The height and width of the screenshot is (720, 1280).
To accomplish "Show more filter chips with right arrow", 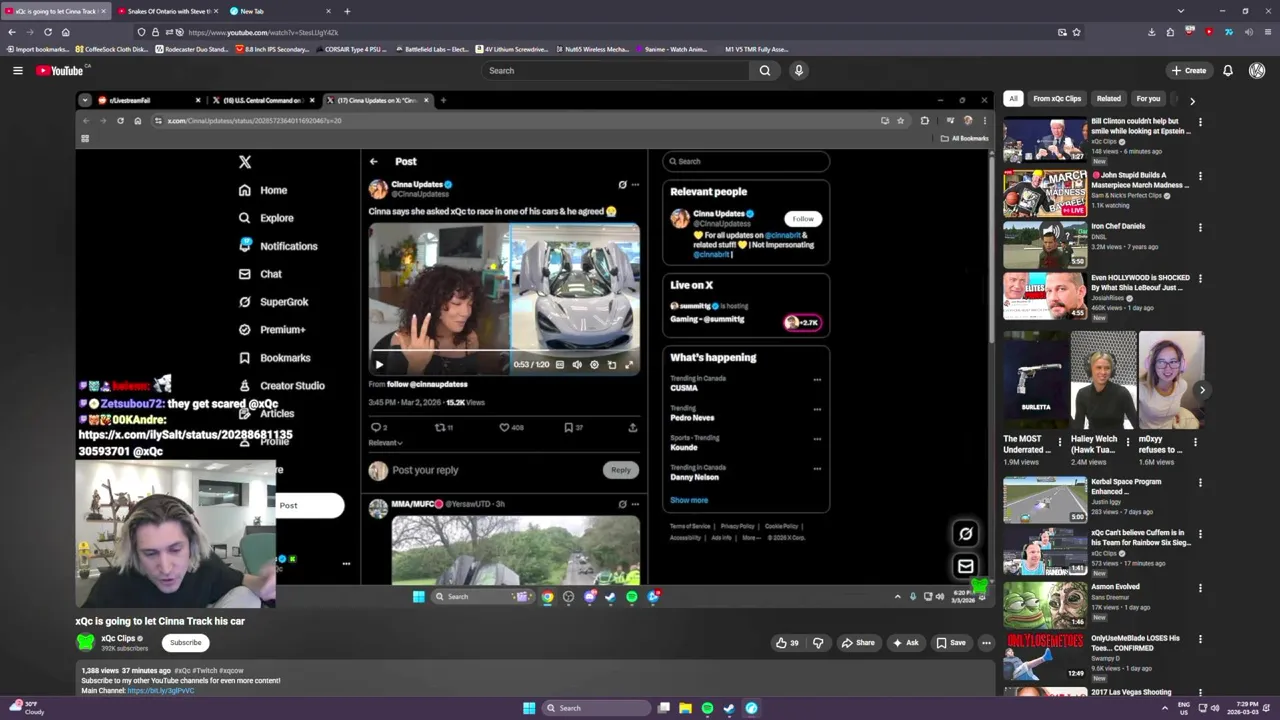I will coord(1192,100).
